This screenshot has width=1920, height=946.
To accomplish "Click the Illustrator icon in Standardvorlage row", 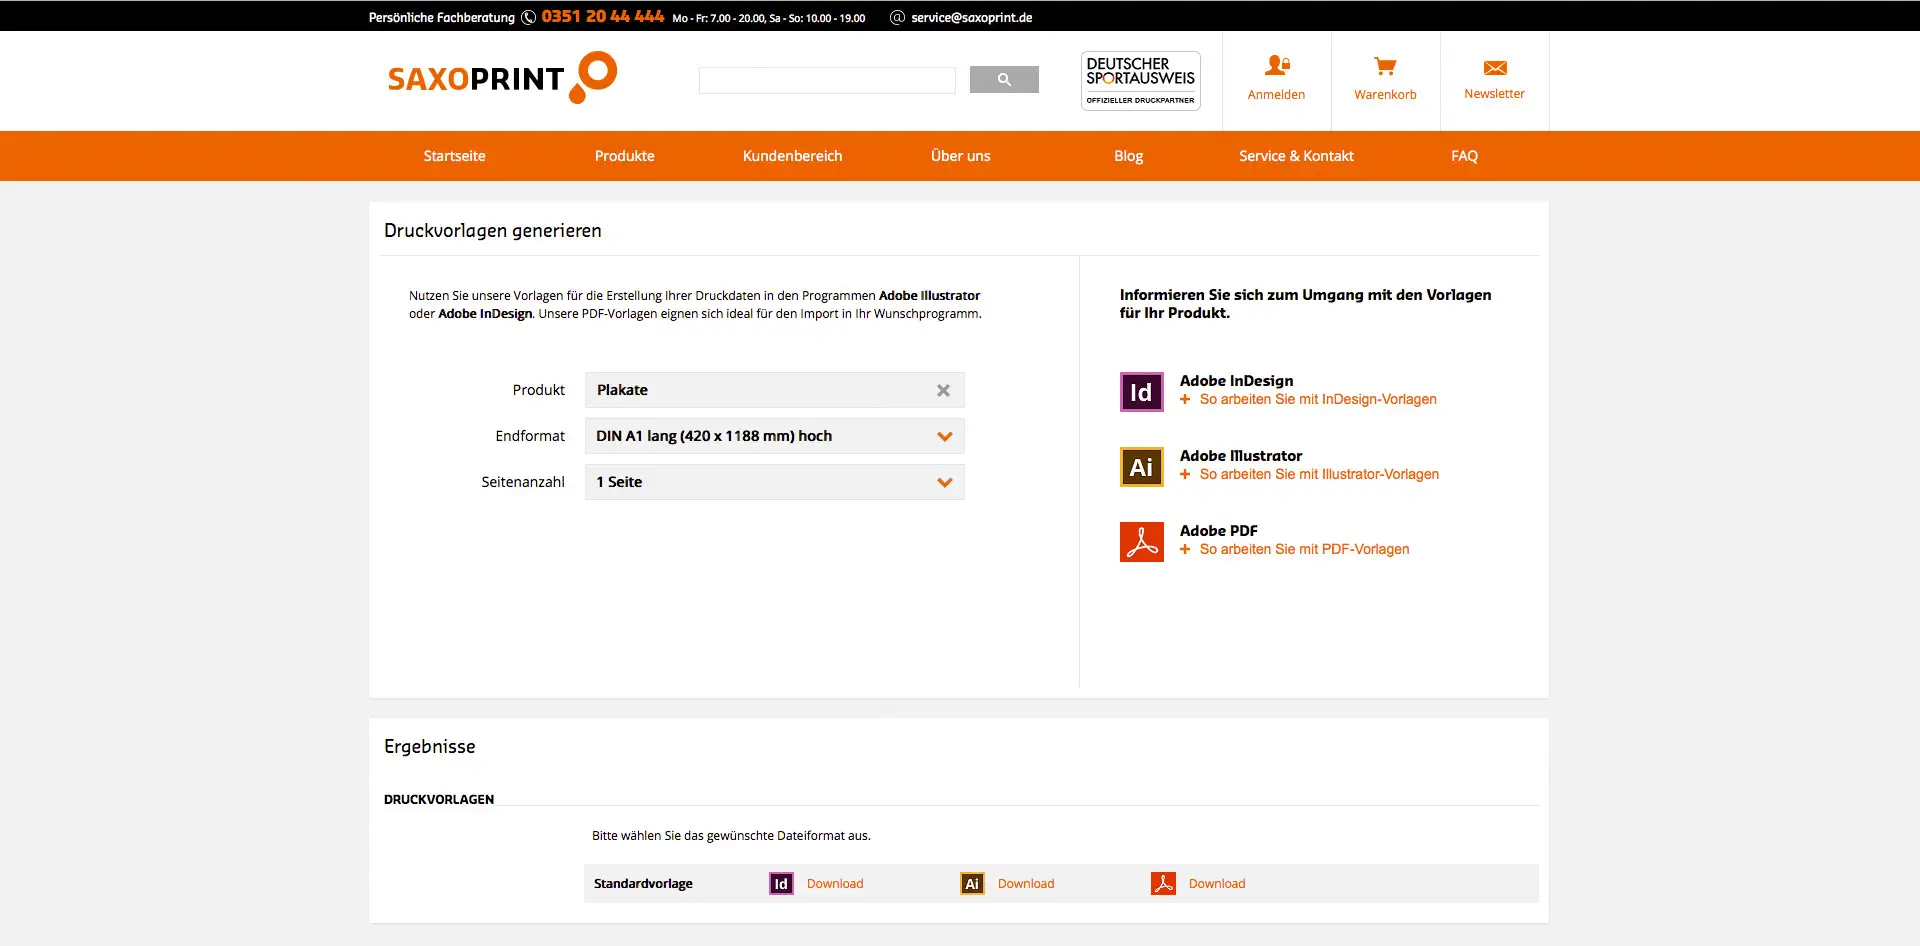I will [972, 884].
